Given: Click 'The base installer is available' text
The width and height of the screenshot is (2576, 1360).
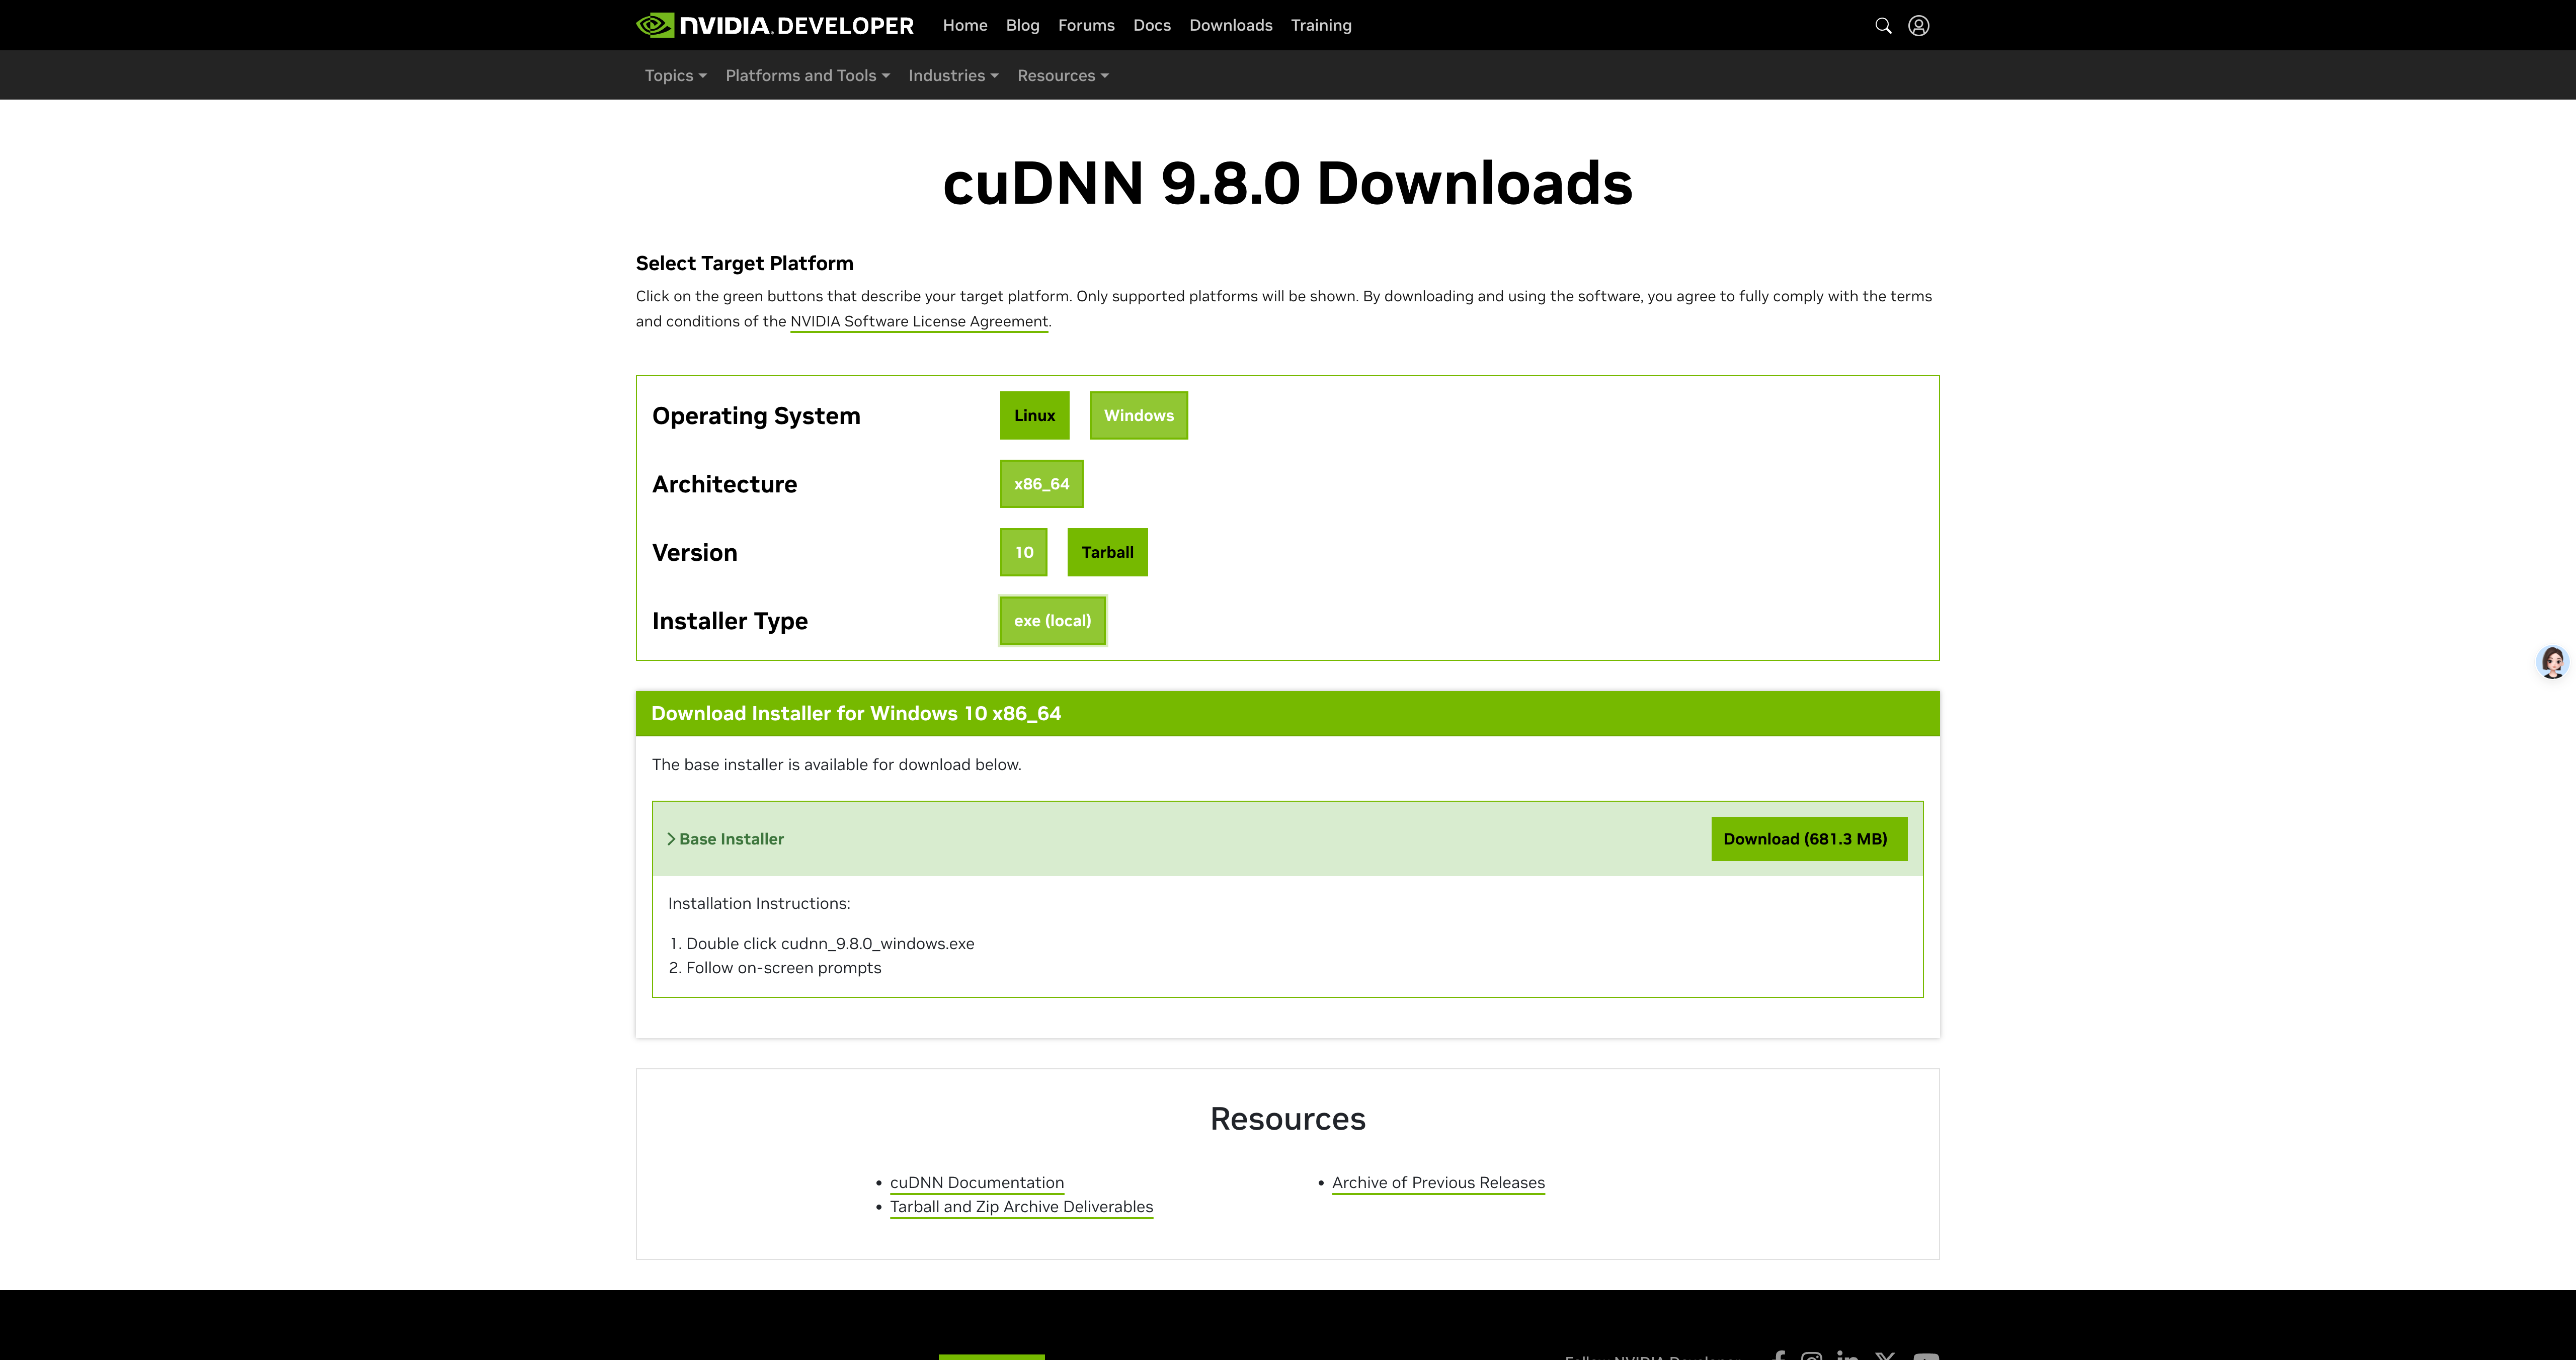Looking at the screenshot, I should coord(837,765).
